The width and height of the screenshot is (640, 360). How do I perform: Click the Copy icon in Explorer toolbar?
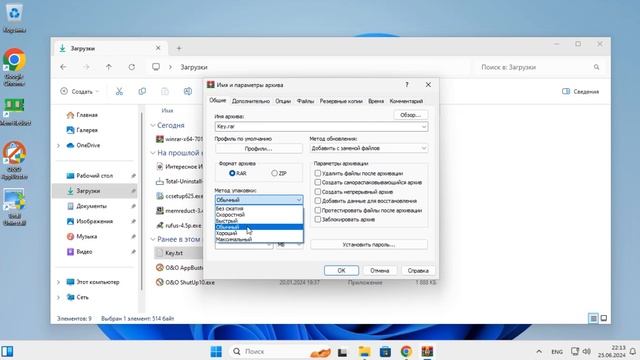pyautogui.click(x=142, y=91)
